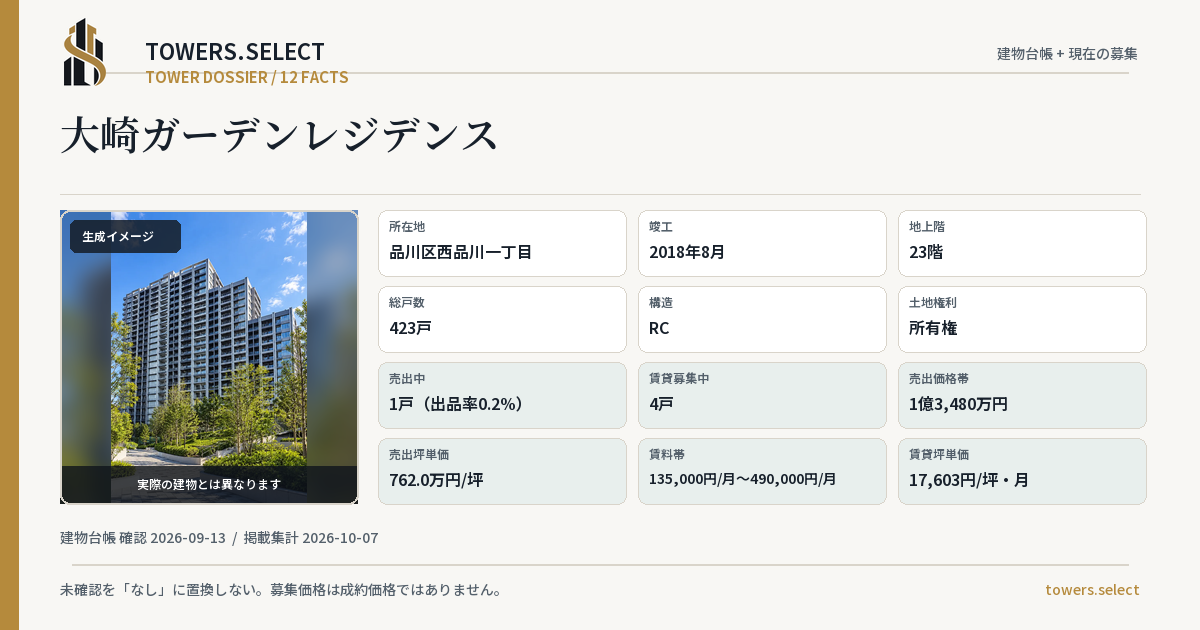The width and height of the screenshot is (1200, 630).
Task: Click the 売出中 card showing 1戸
Action: pos(502,395)
